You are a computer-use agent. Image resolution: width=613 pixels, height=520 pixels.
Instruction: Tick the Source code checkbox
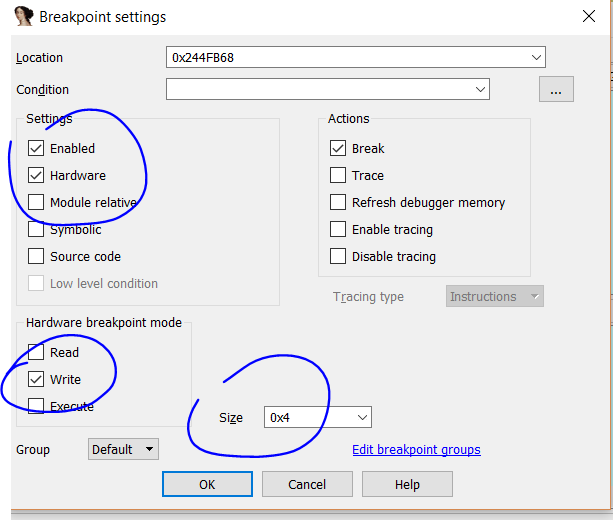click(37, 257)
